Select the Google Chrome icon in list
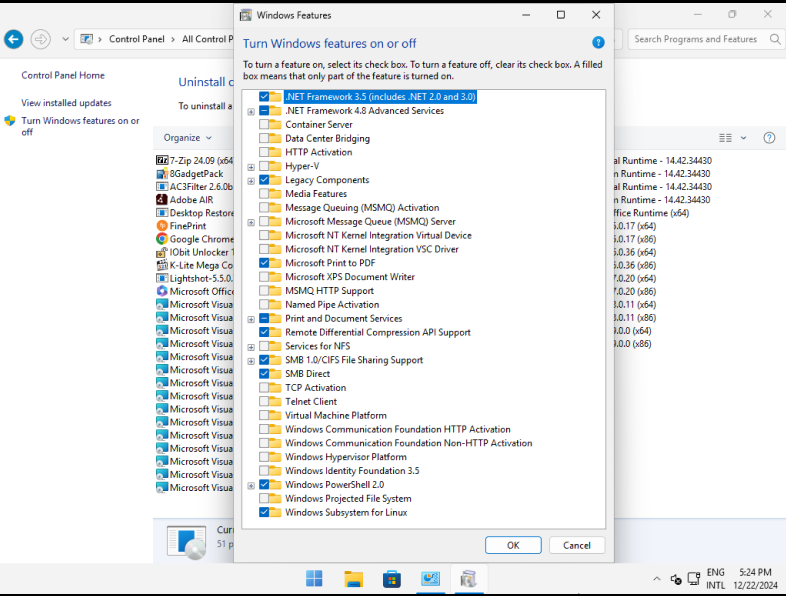This screenshot has height=596, width=786. (x=162, y=239)
